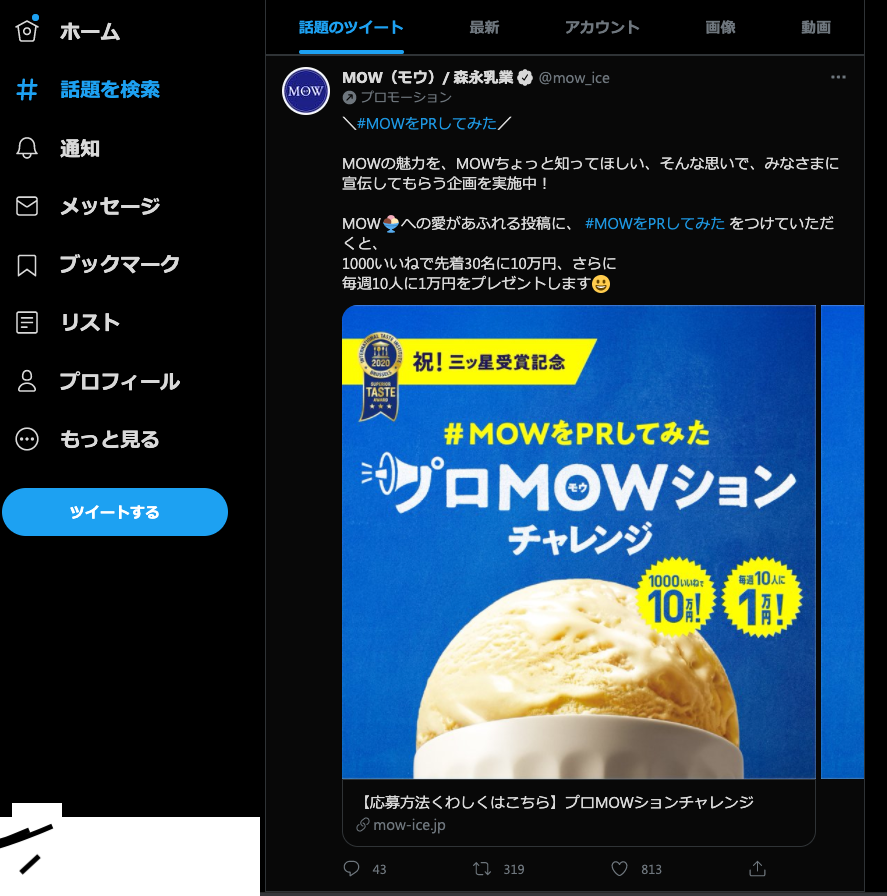This screenshot has width=887, height=896.
Task: Switch to the 最新 tab
Action: pos(484,27)
